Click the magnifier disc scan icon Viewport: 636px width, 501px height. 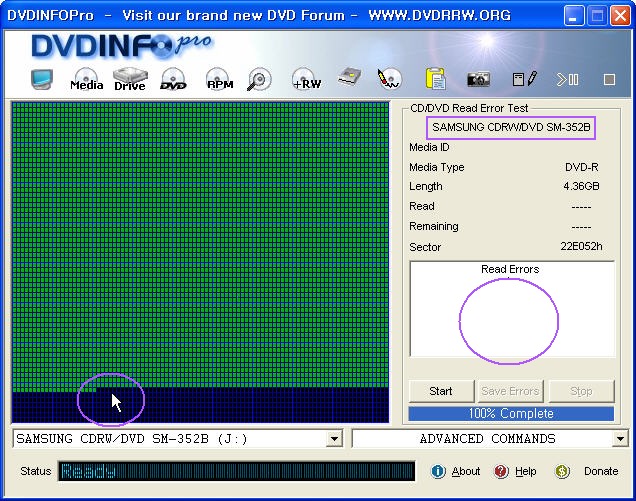click(260, 80)
